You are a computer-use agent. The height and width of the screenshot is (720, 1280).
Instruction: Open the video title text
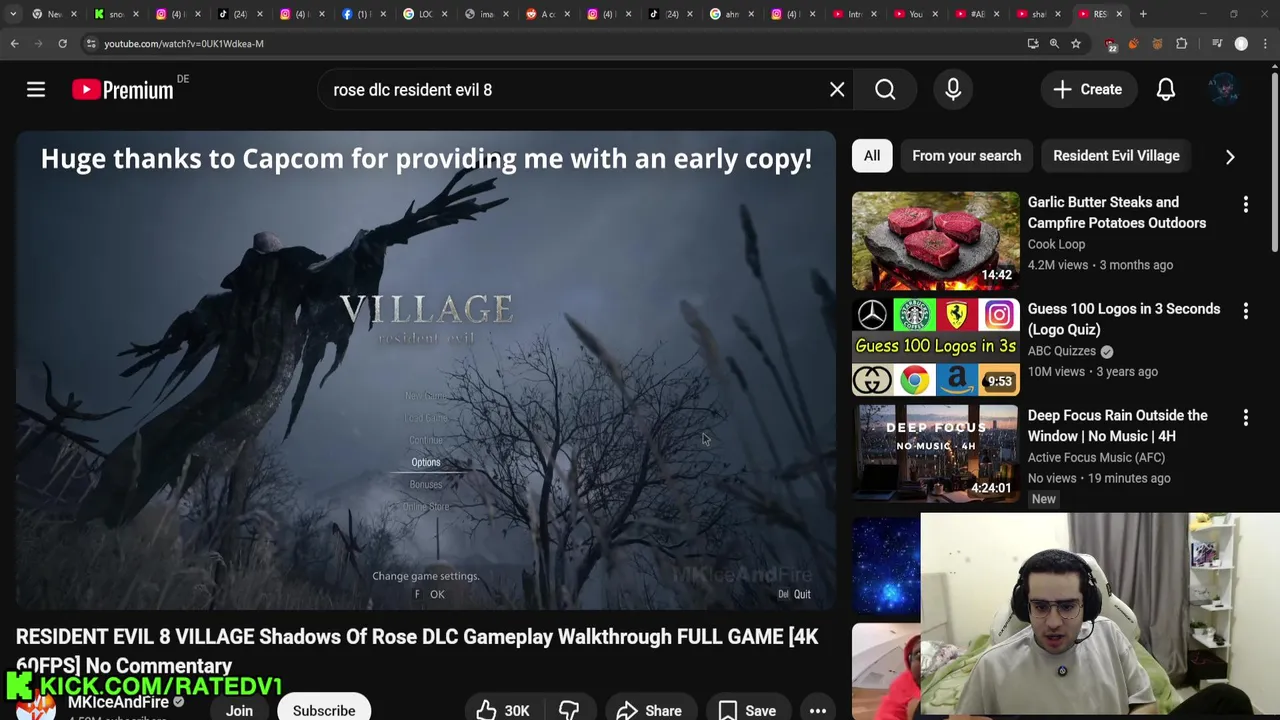[417, 651]
